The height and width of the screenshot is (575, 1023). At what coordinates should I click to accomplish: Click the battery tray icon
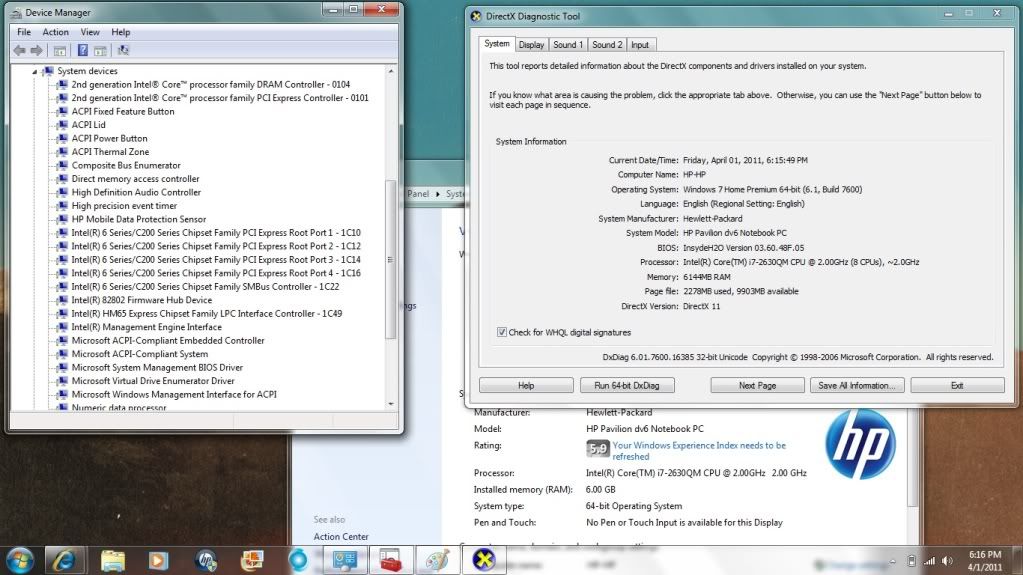[911, 561]
